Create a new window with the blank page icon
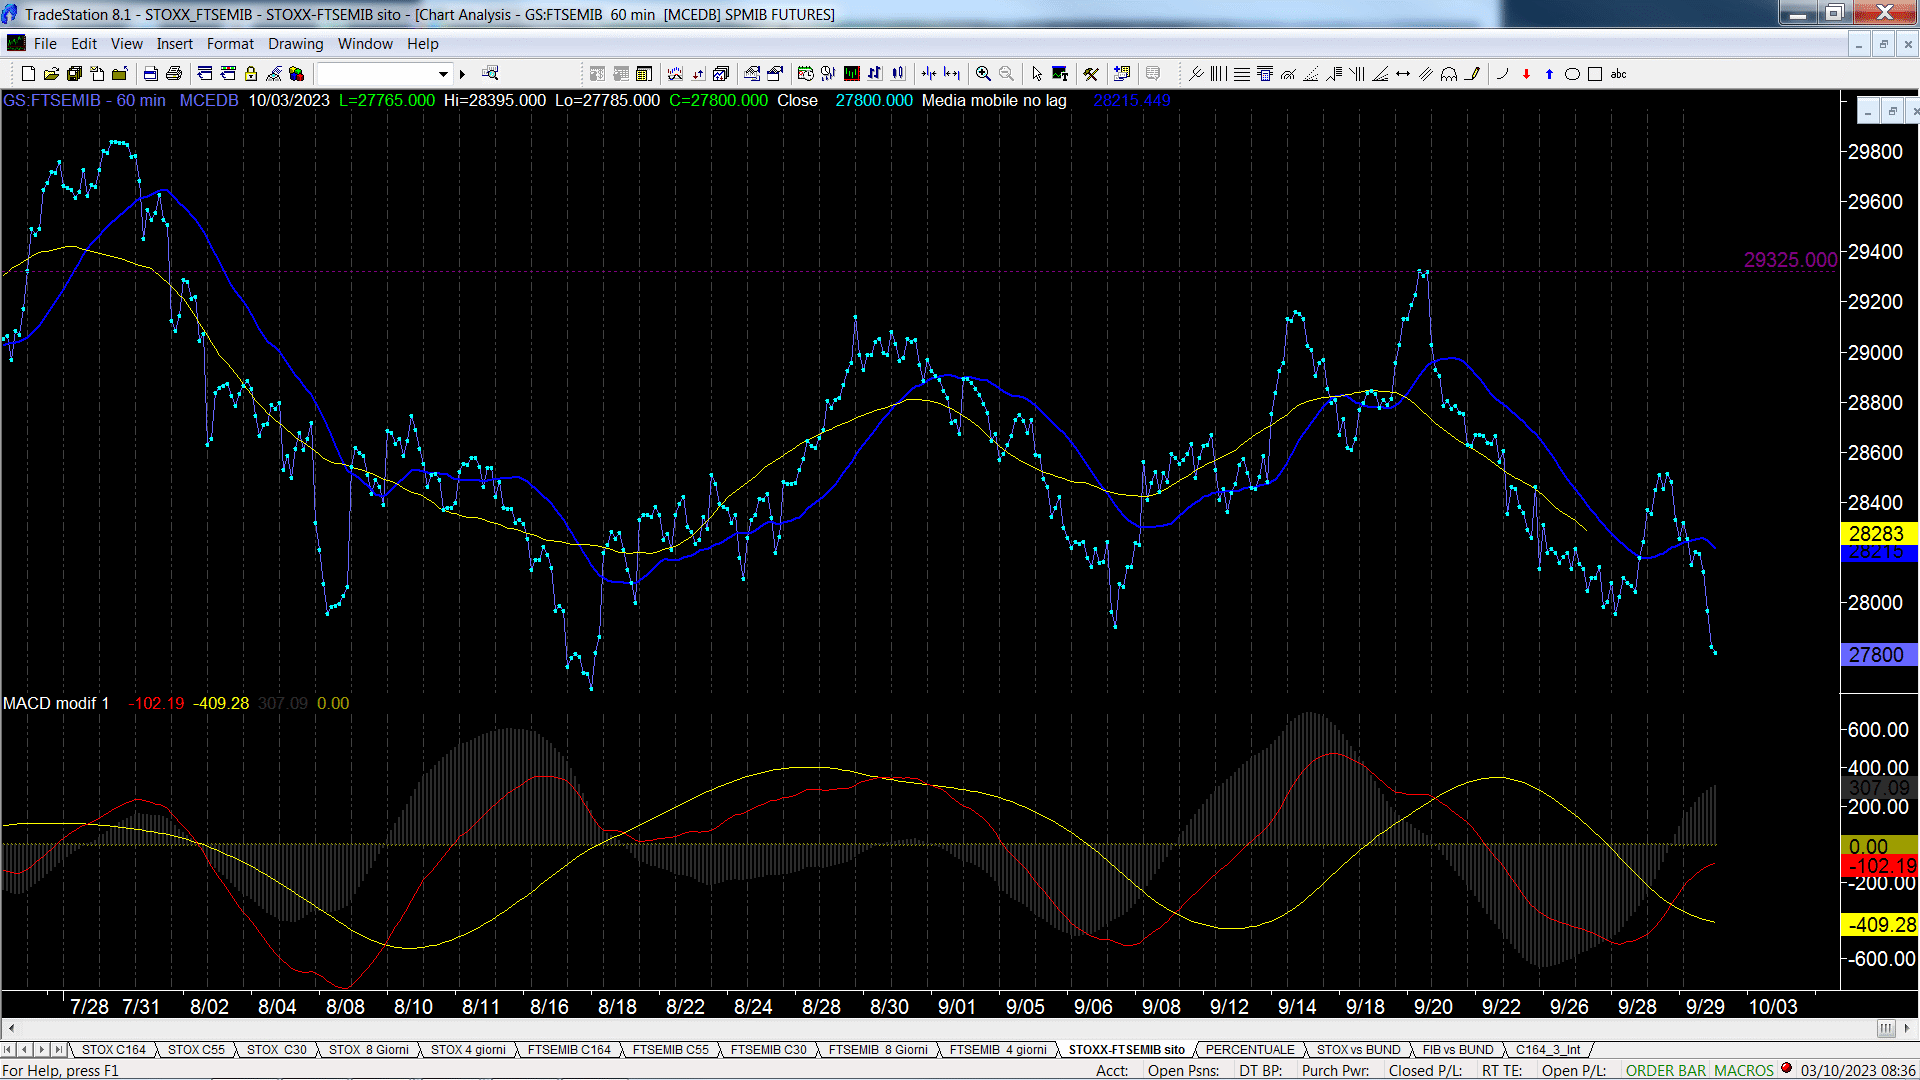This screenshot has height=1080, width=1920. pos(28,74)
